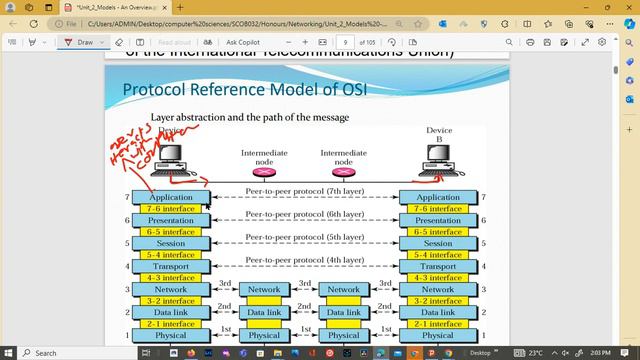
Task: Open the Favorites list icon
Action: pyautogui.click(x=548, y=24)
